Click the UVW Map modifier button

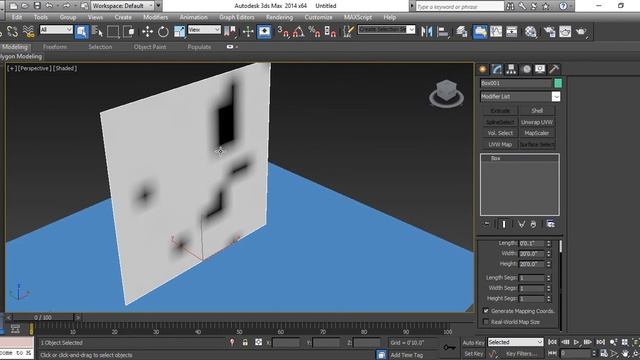coord(500,144)
